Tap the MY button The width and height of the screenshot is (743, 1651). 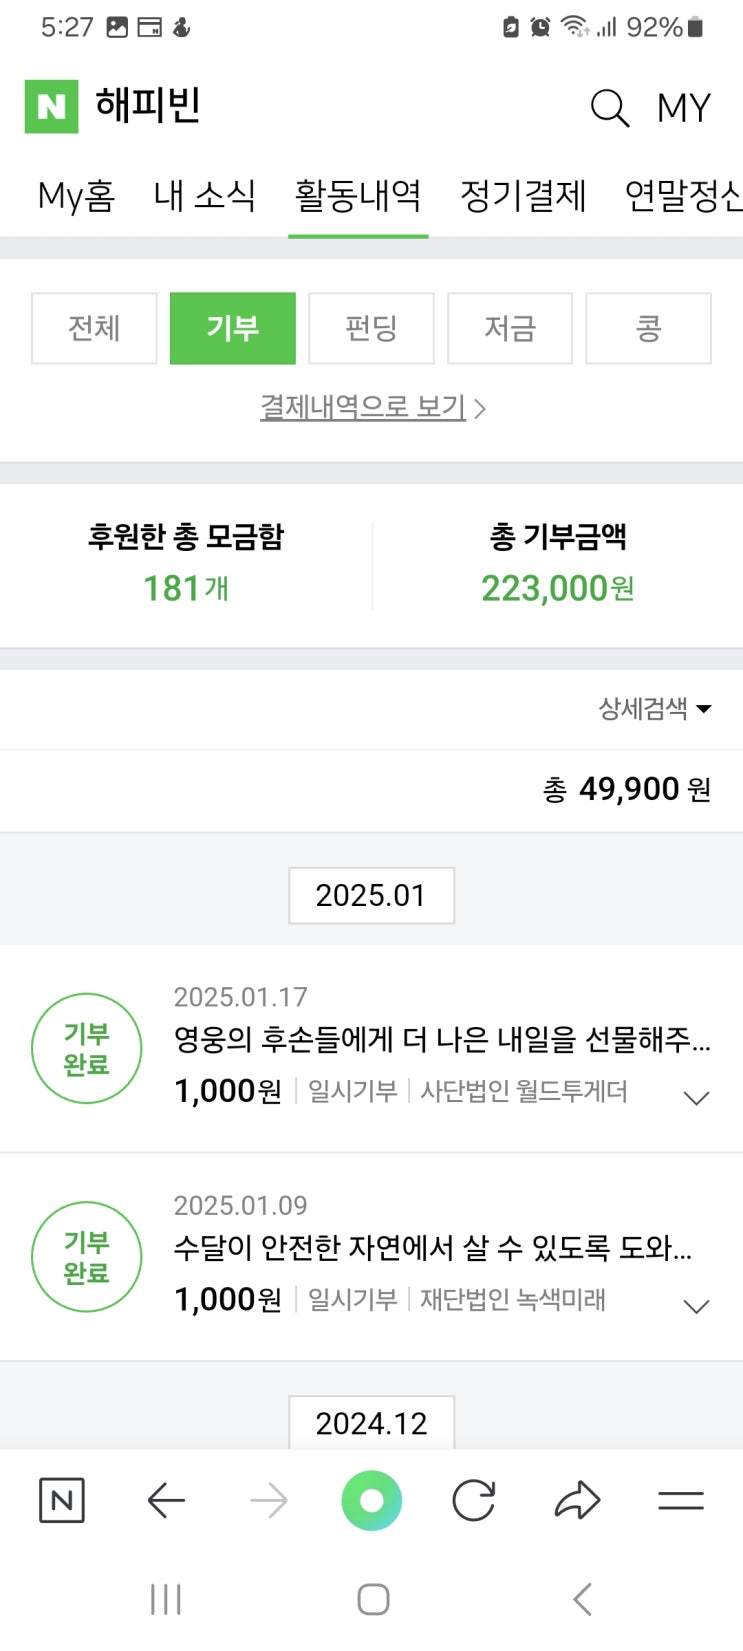(x=683, y=107)
